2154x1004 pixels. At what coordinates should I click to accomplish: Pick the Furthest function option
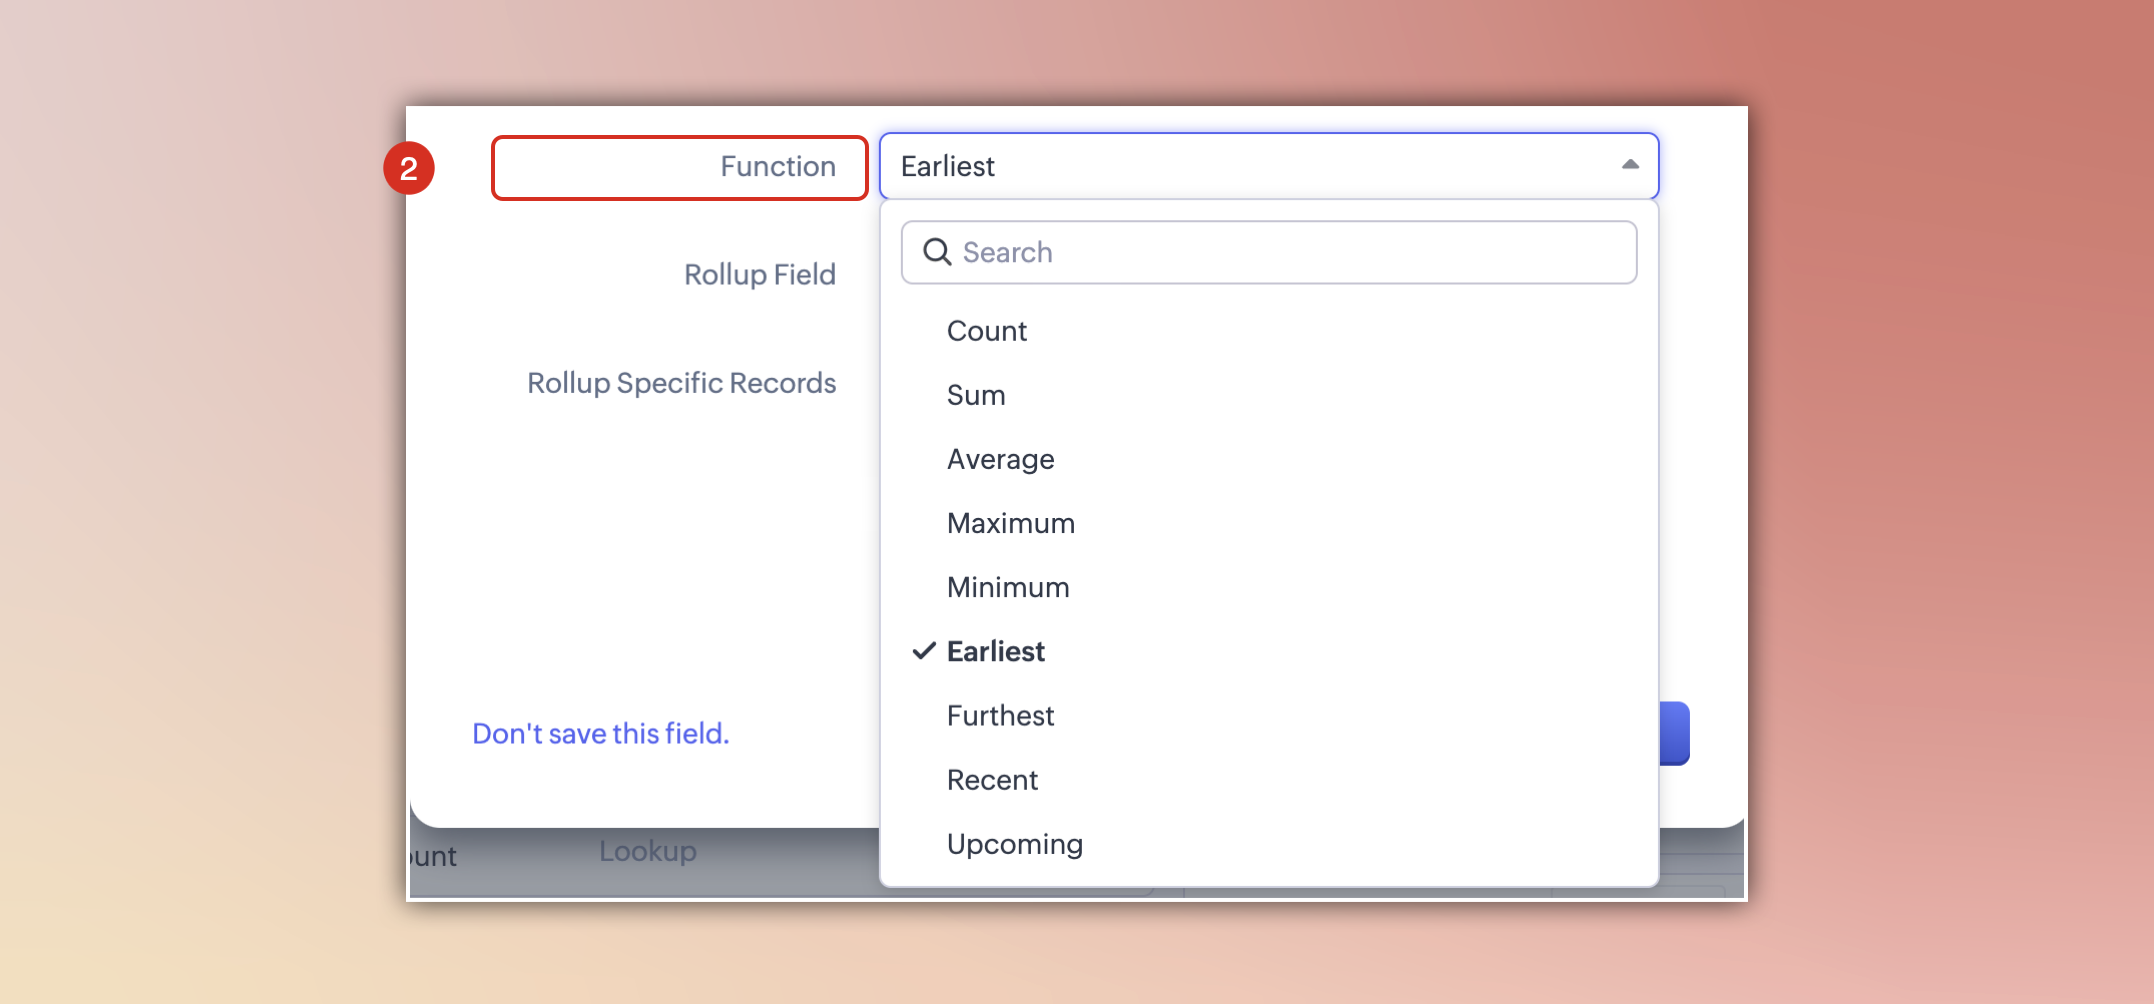pos(1000,716)
